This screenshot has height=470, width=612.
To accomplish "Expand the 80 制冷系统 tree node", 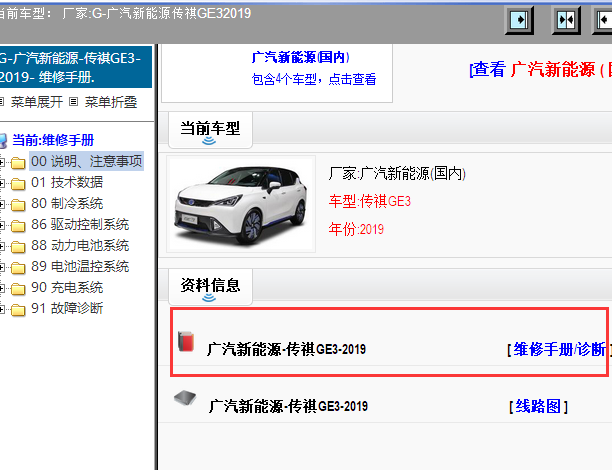I will [2, 204].
